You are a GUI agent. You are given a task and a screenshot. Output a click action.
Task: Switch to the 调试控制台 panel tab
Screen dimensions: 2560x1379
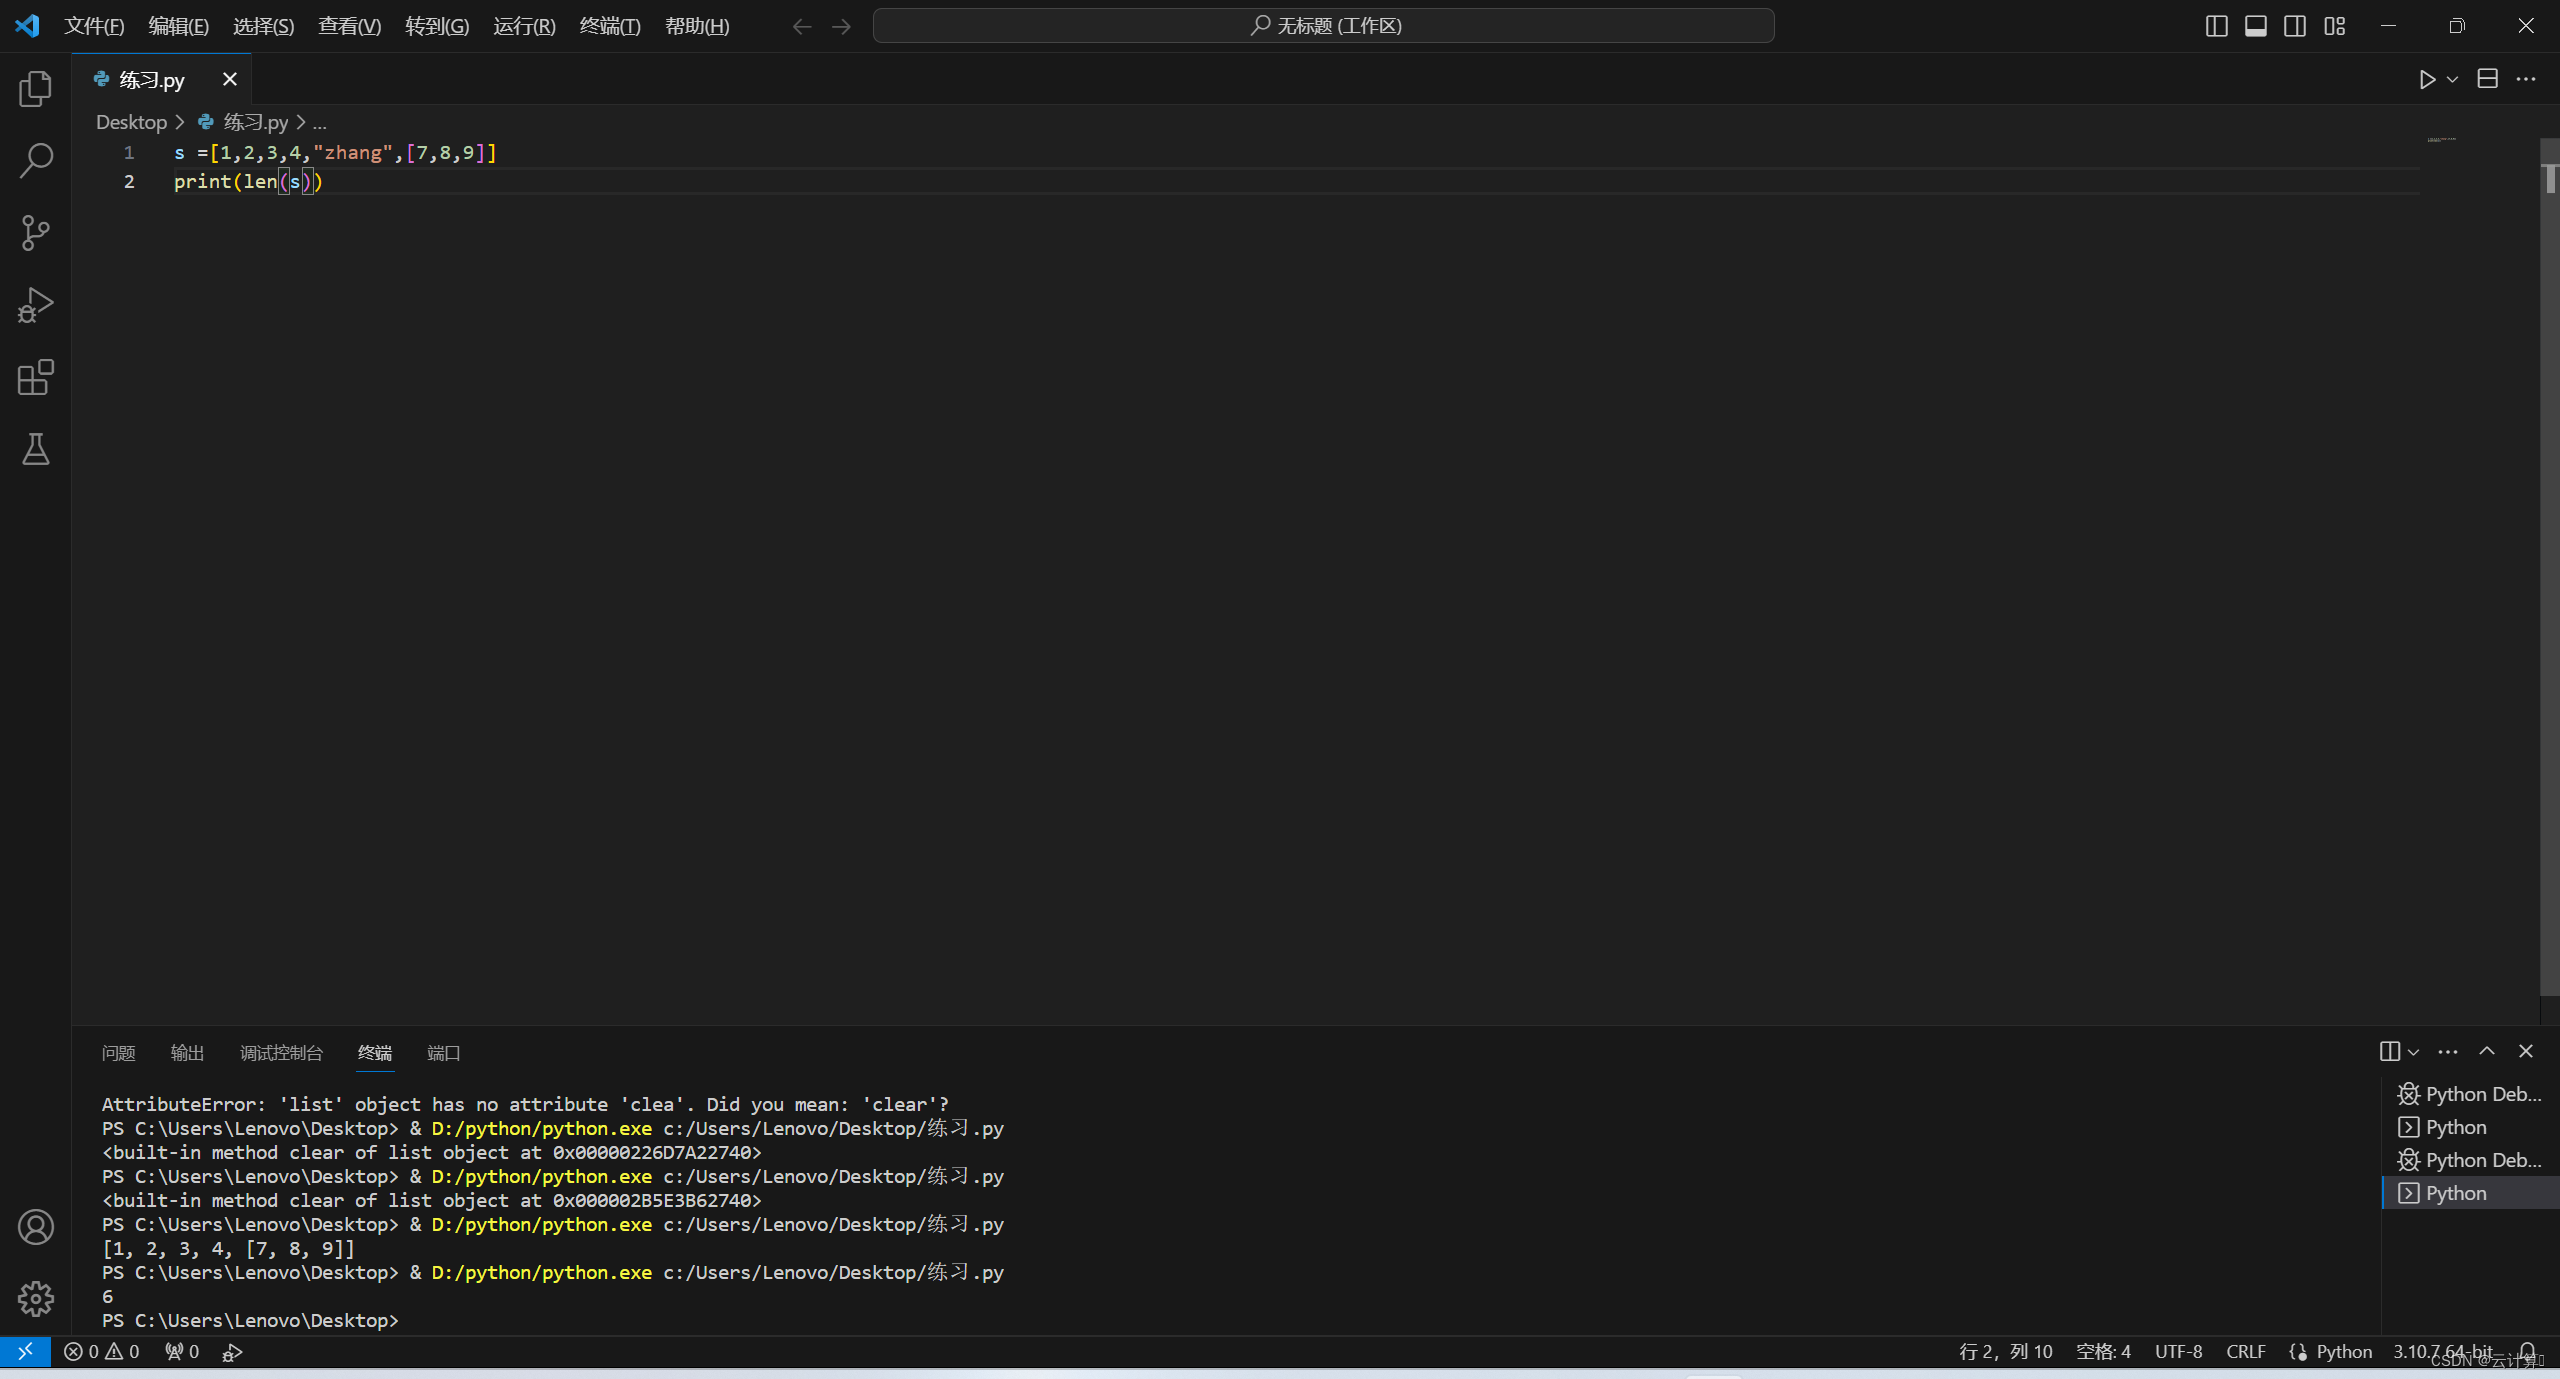tap(281, 1053)
